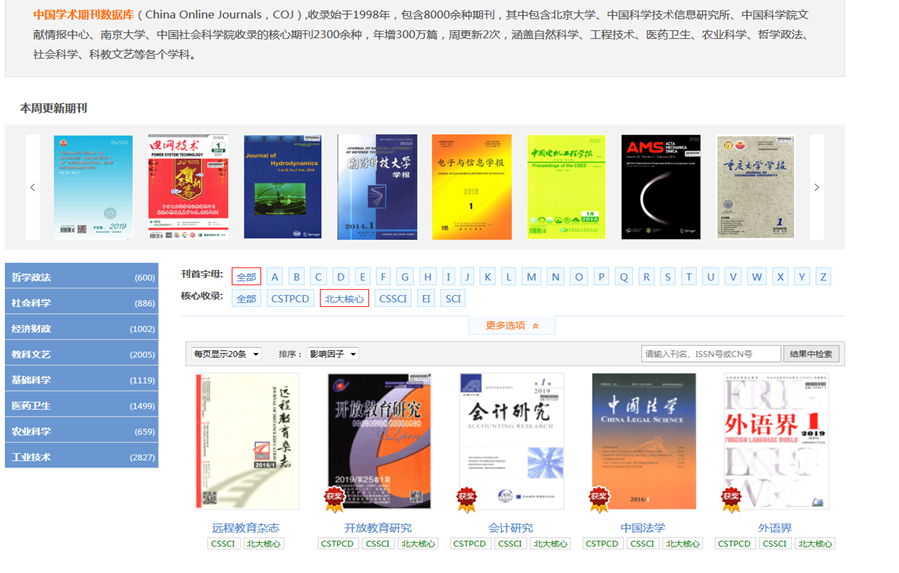This screenshot has width=899, height=573.
Task: Filter by CSSCI core index
Action: pos(393,298)
